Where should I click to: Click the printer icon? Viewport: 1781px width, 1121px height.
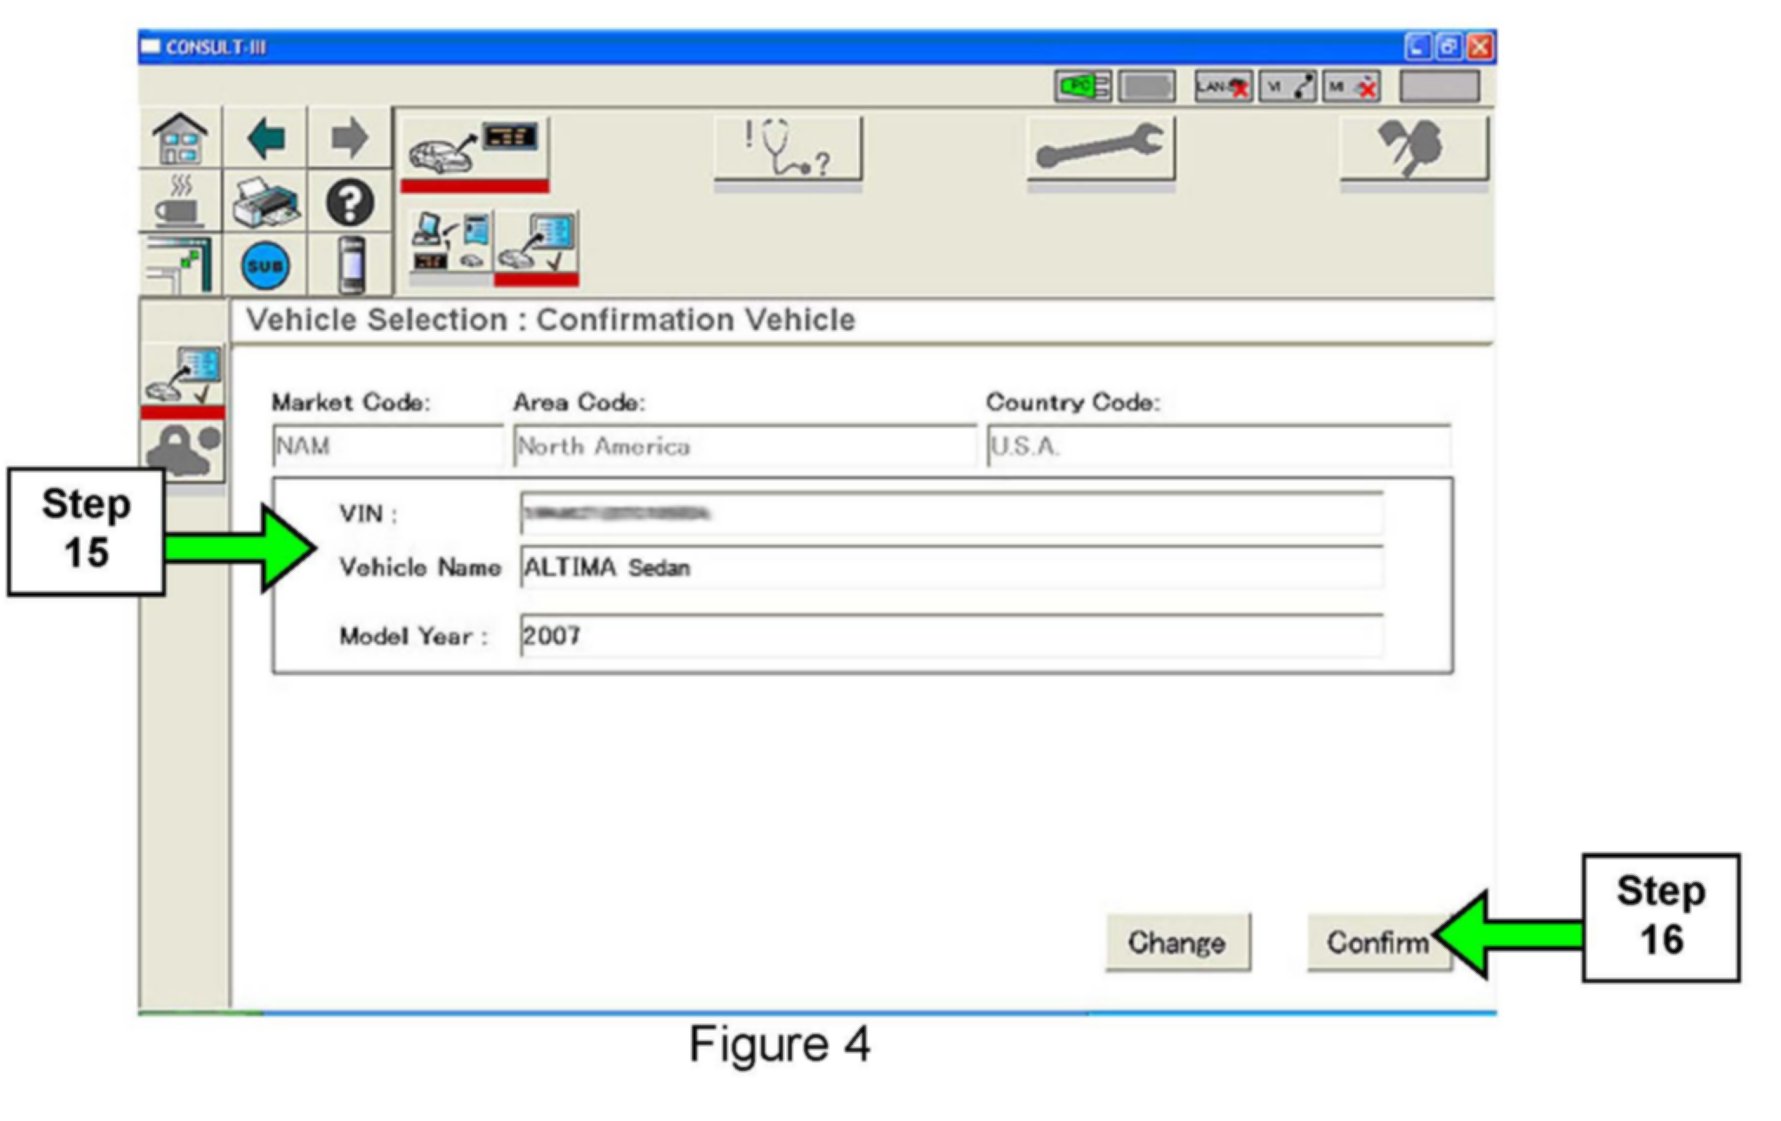point(266,201)
